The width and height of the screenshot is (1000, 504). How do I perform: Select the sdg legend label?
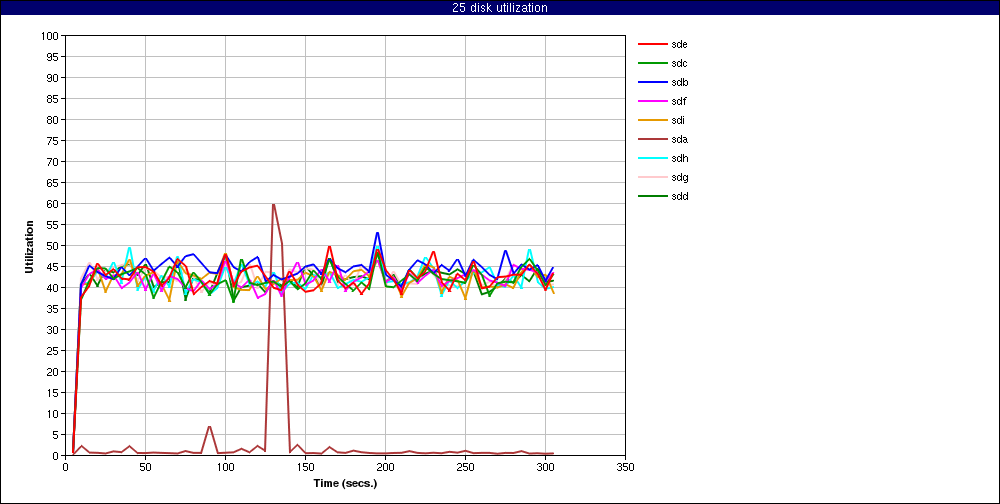point(679,177)
